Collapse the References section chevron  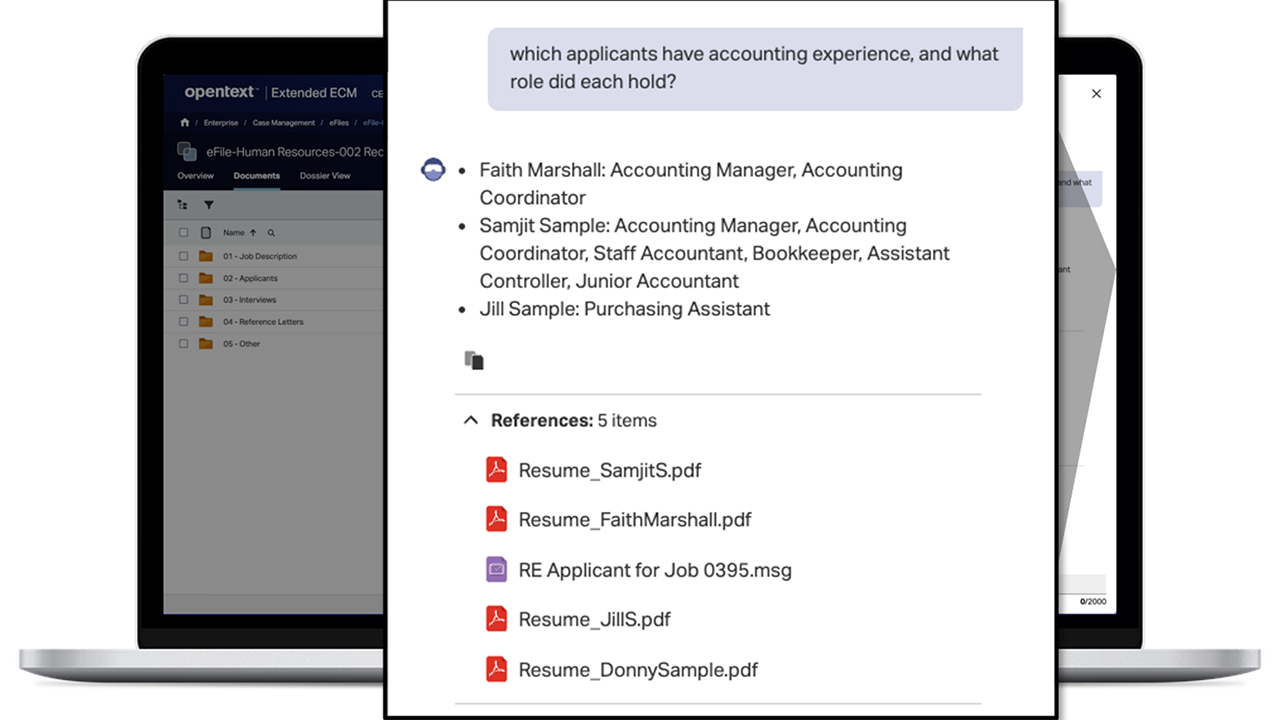pos(470,421)
